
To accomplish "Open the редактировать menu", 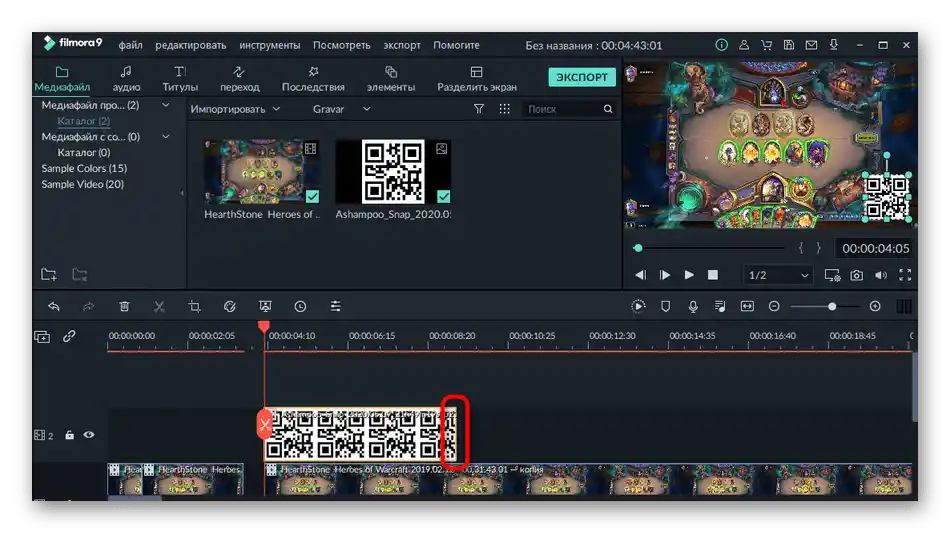I will pyautogui.click(x=190, y=45).
